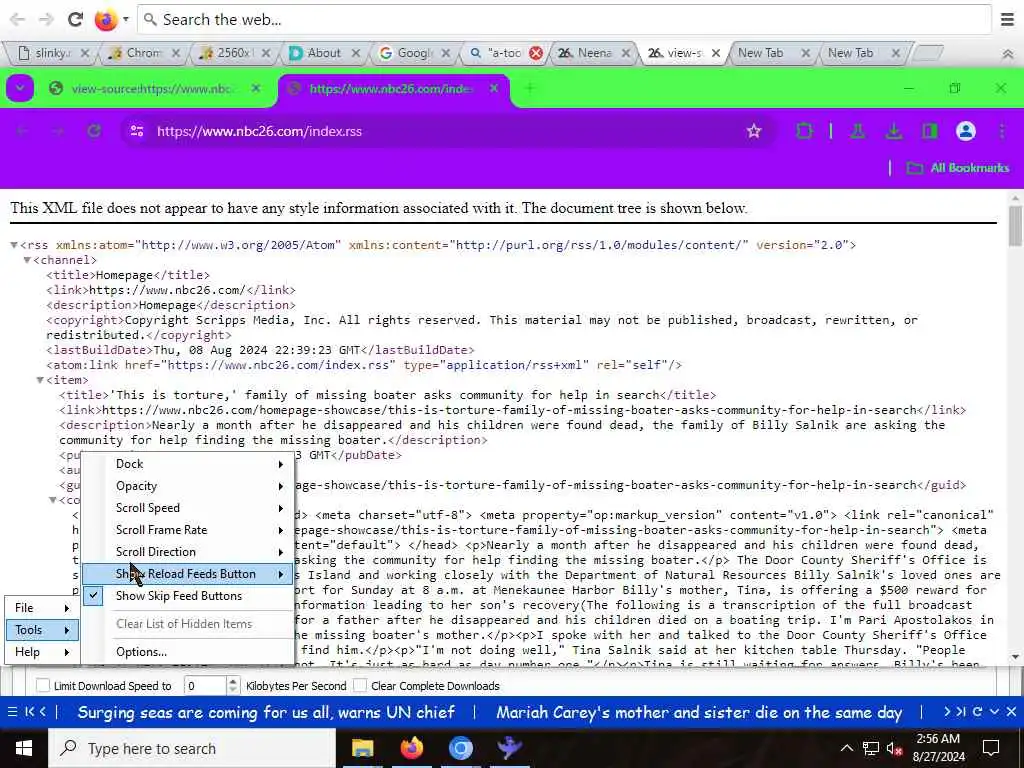Reload the nbc26 page in Chrome
Viewport: 1024px width, 768px height.
pyautogui.click(x=94, y=131)
